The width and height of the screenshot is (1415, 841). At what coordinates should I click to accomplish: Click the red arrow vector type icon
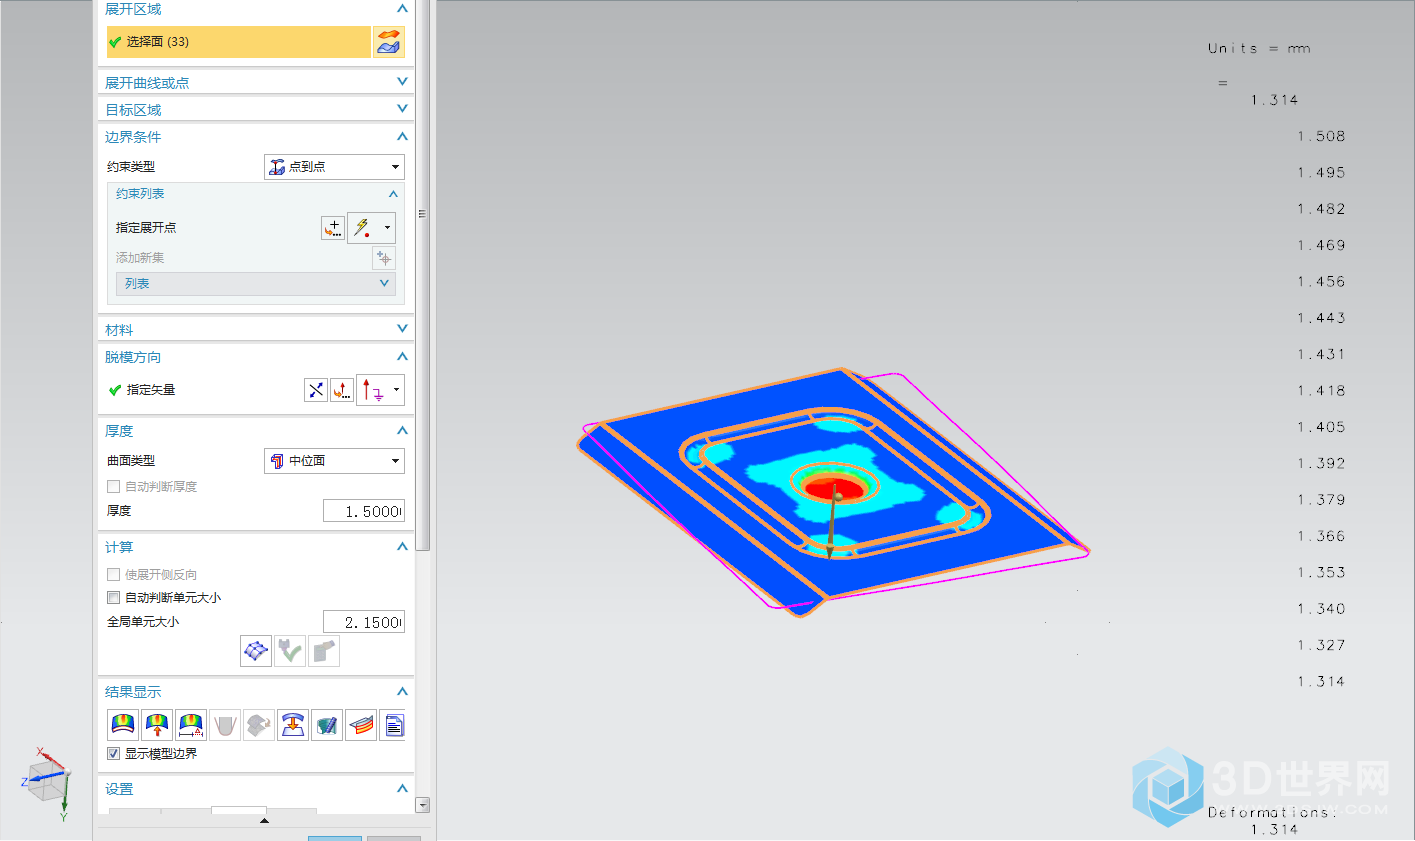tap(373, 390)
